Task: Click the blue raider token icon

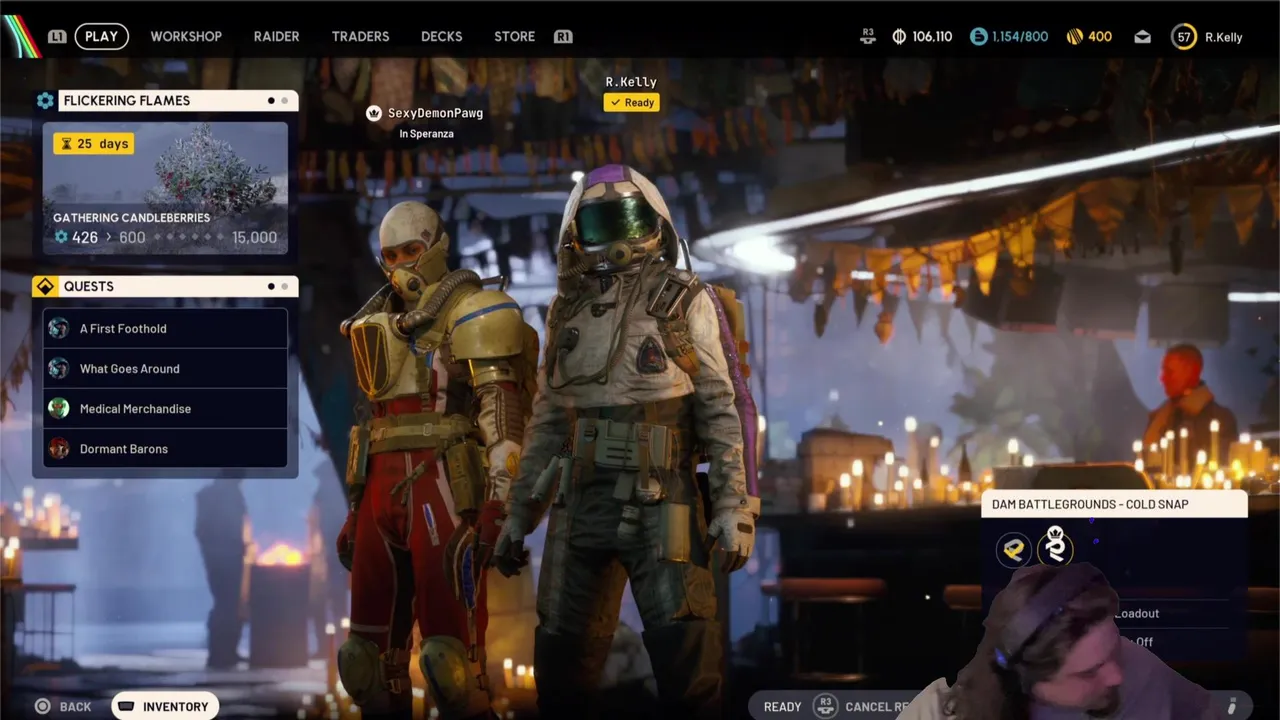Action: coord(979,36)
